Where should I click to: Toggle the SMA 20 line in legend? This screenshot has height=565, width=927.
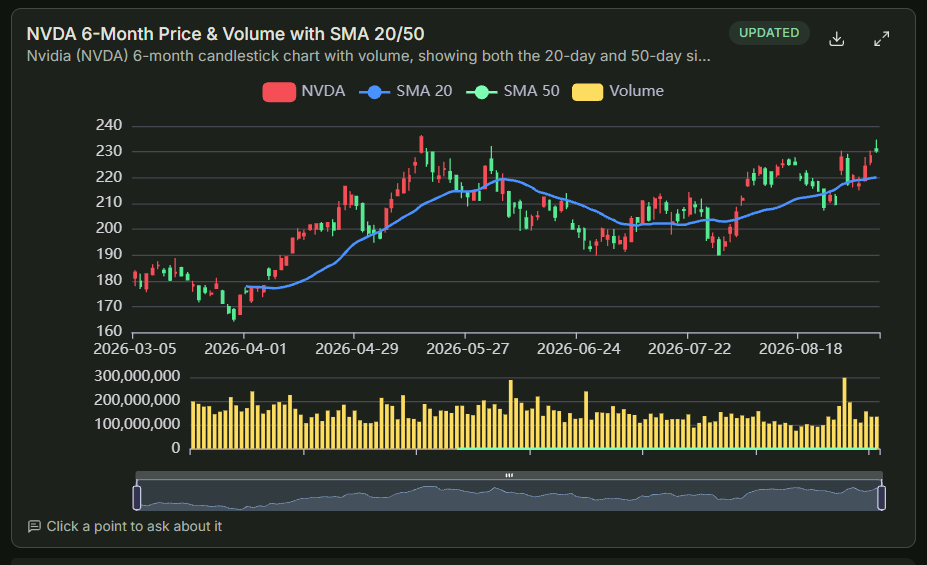pyautogui.click(x=406, y=92)
